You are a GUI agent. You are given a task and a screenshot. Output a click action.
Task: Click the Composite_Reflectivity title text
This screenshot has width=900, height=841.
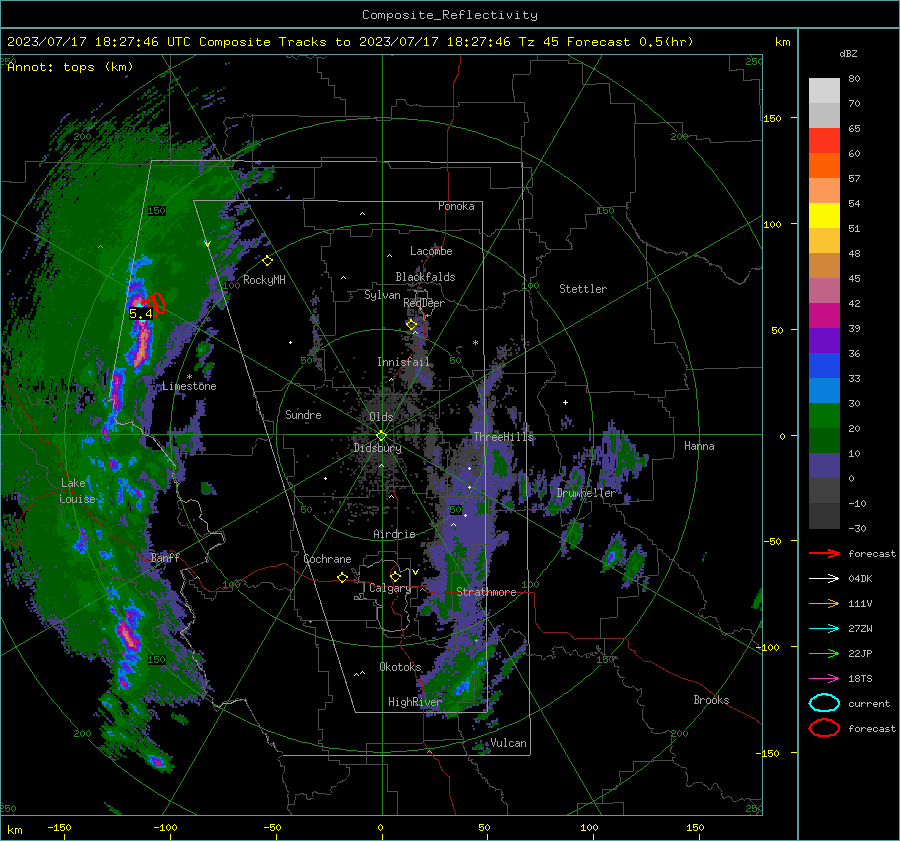[450, 15]
